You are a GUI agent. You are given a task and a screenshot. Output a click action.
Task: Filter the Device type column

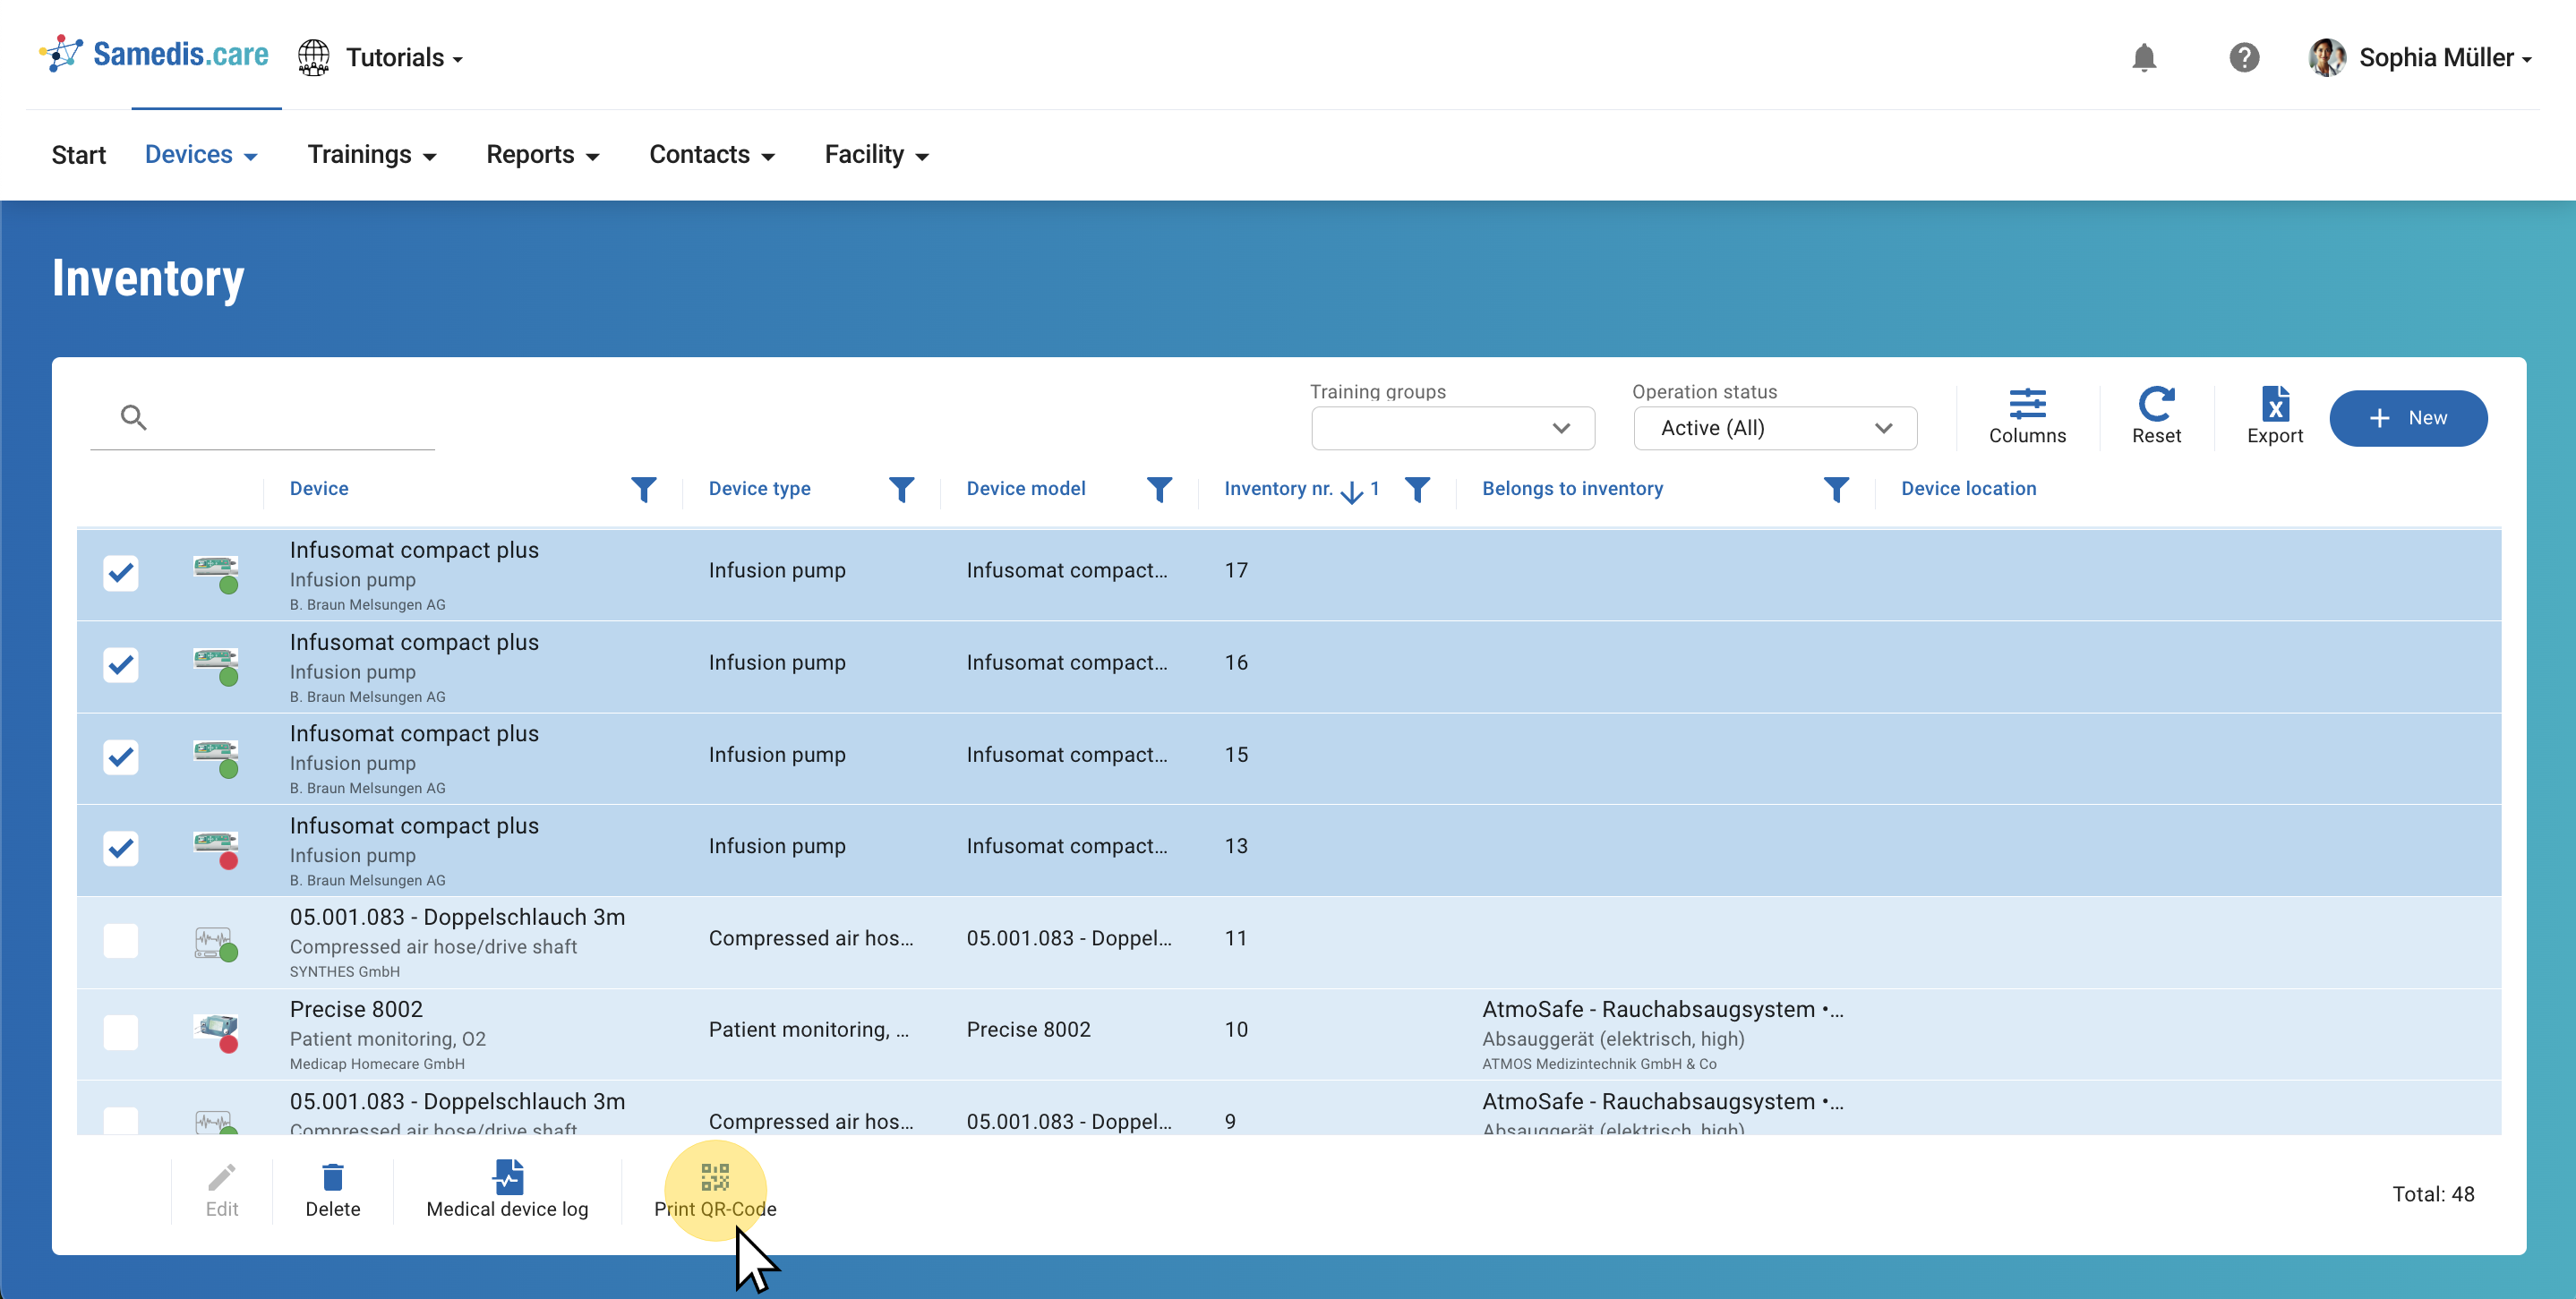[901, 489]
